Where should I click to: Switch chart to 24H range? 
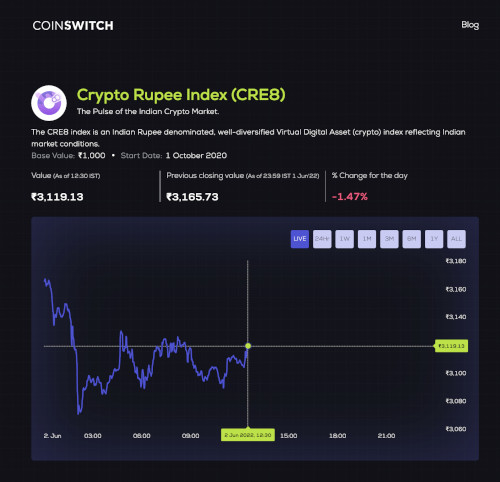tap(322, 239)
